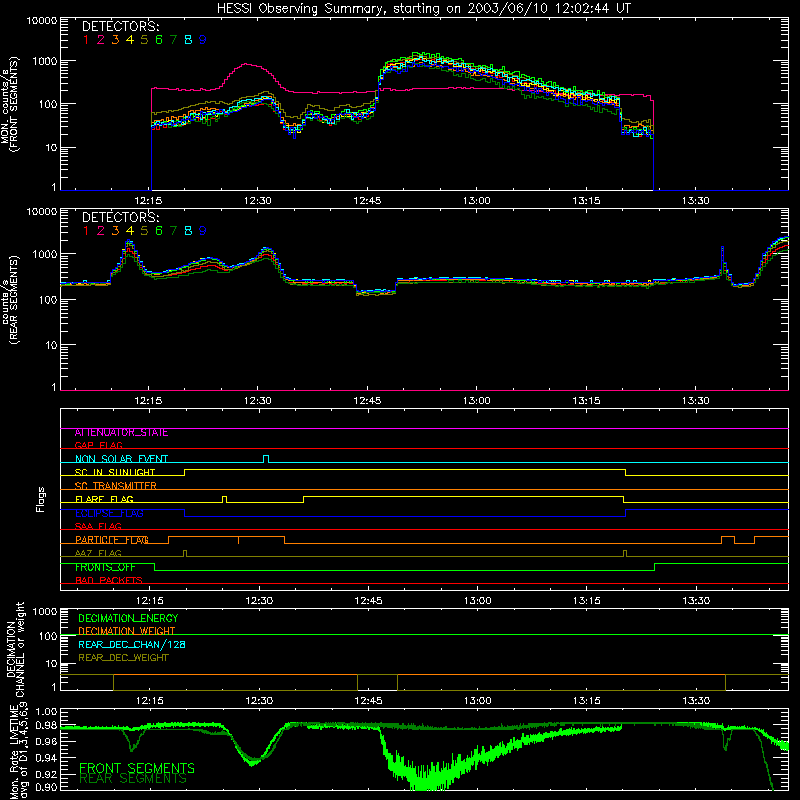
Task: Select the FLARE_FLAG label
Action: click(x=104, y=499)
